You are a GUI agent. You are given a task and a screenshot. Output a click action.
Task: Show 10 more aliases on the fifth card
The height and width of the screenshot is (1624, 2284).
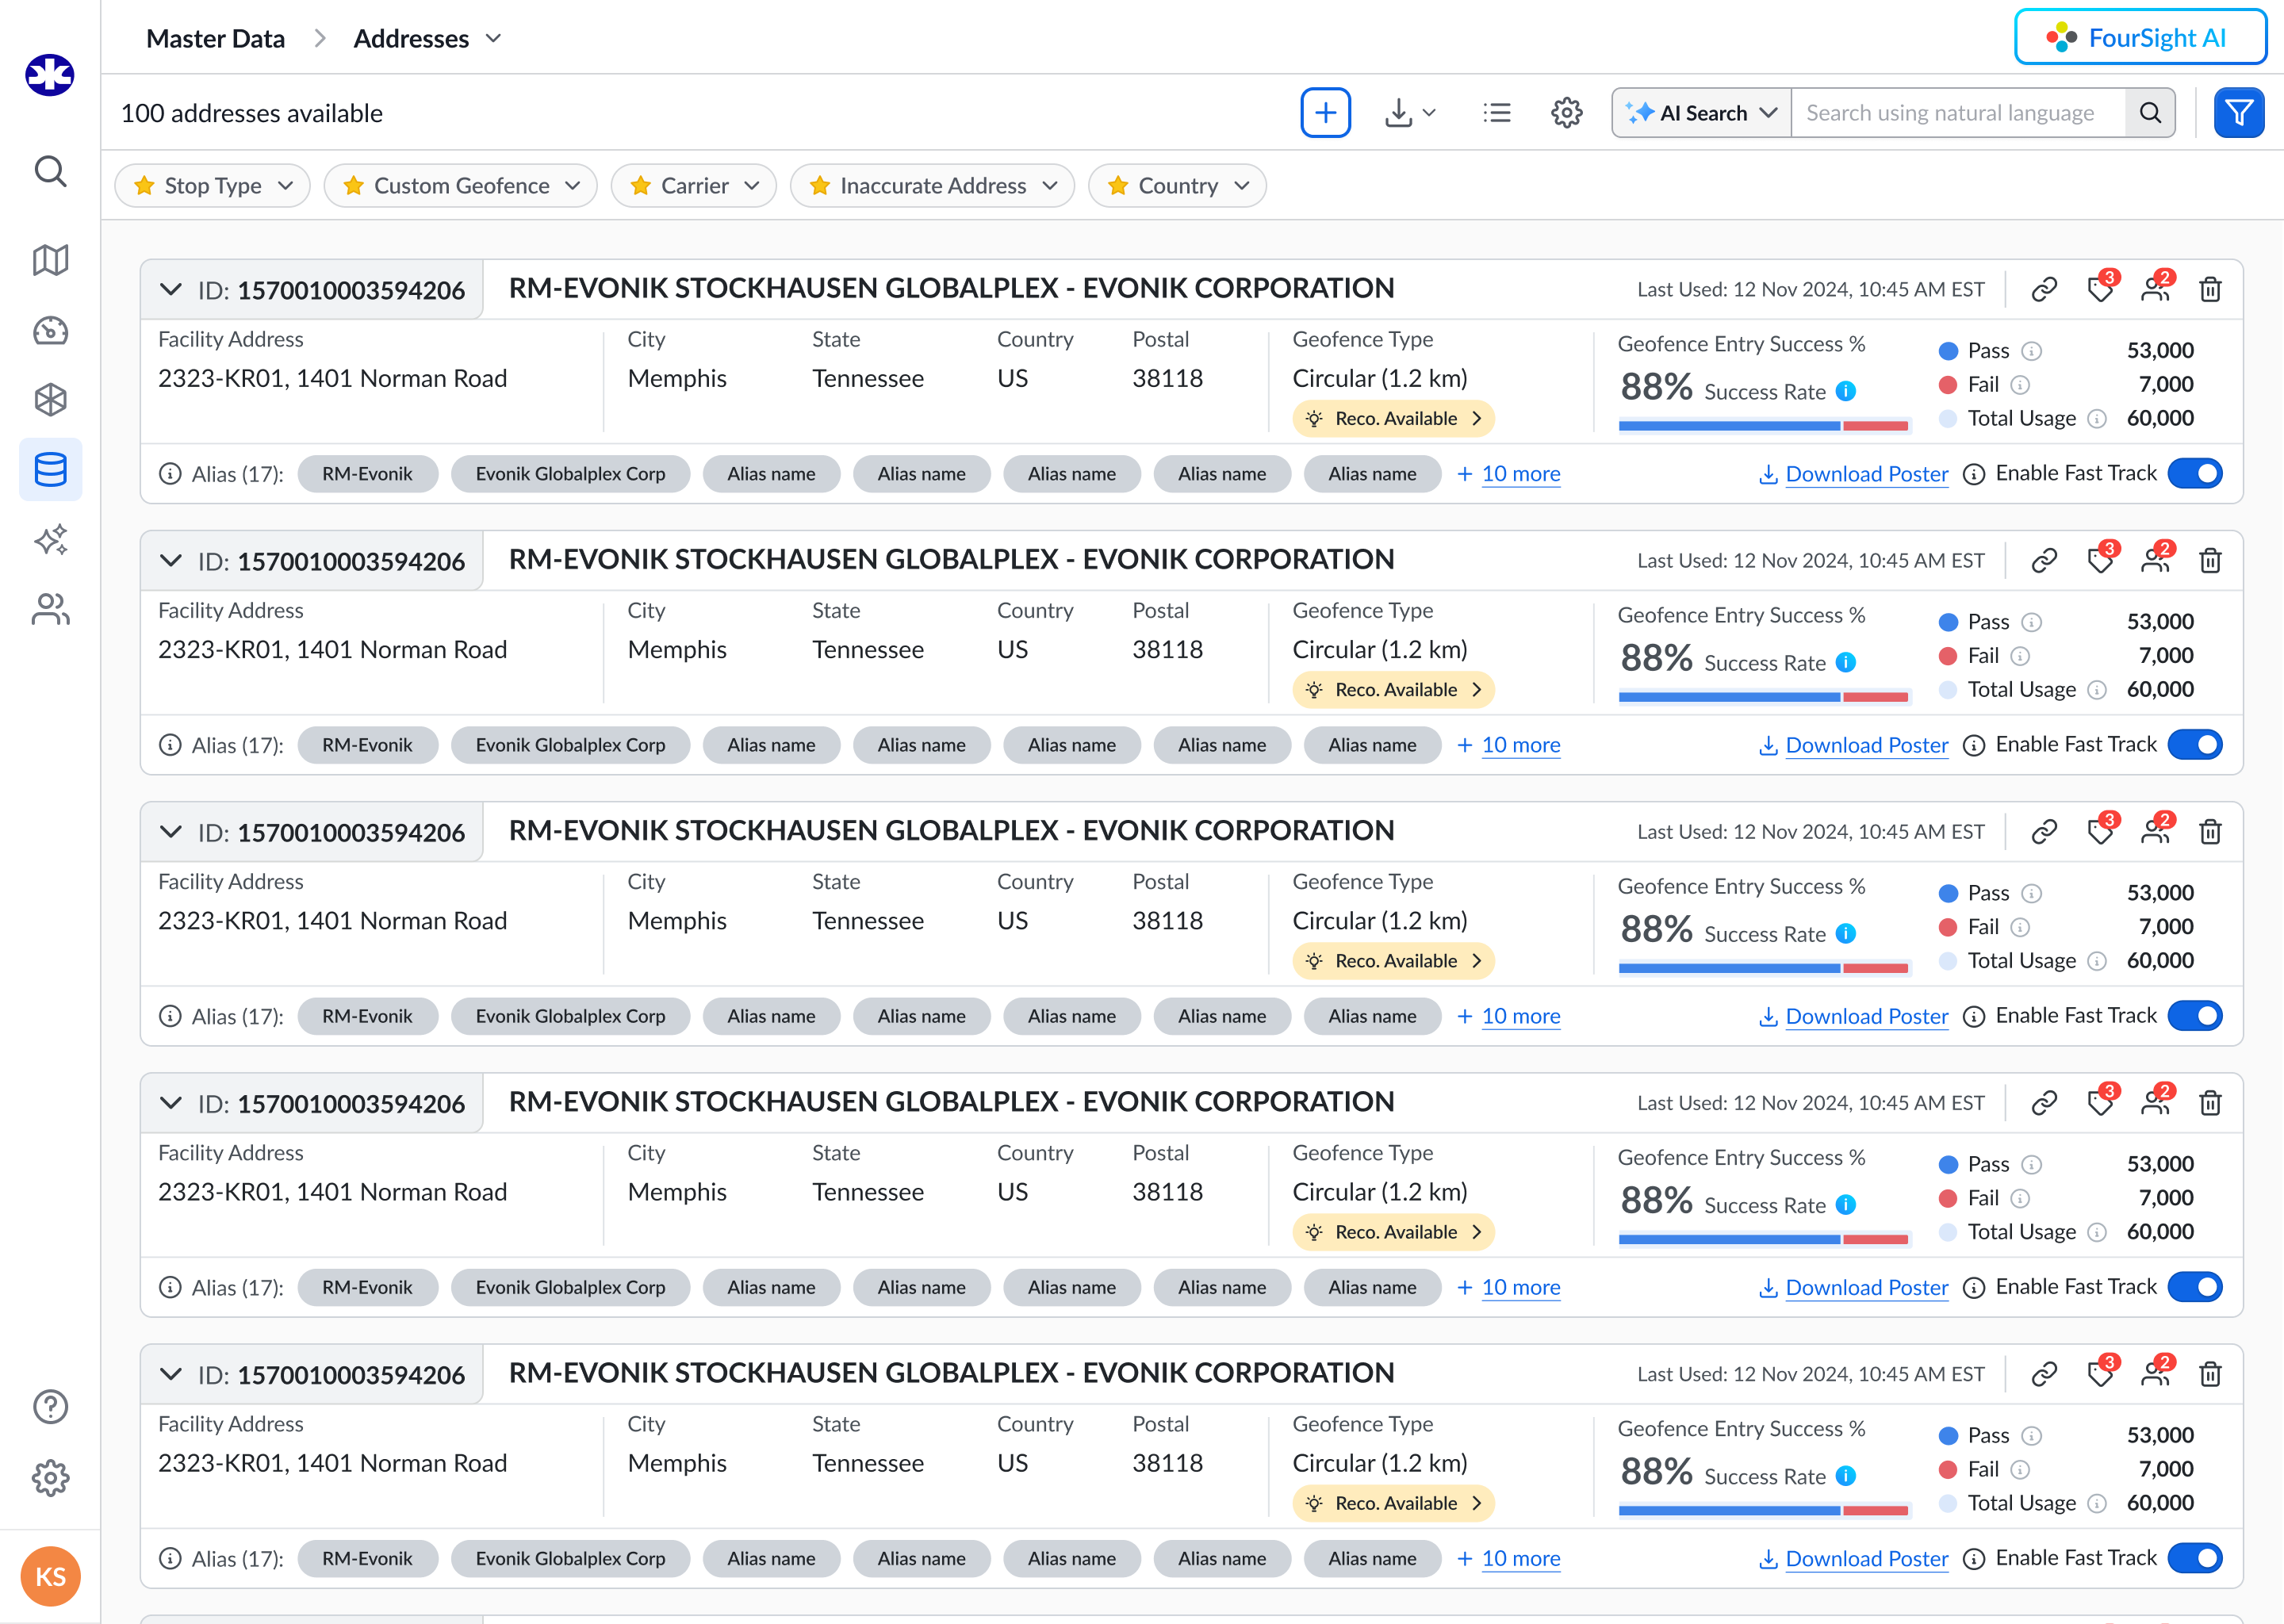(1508, 1558)
